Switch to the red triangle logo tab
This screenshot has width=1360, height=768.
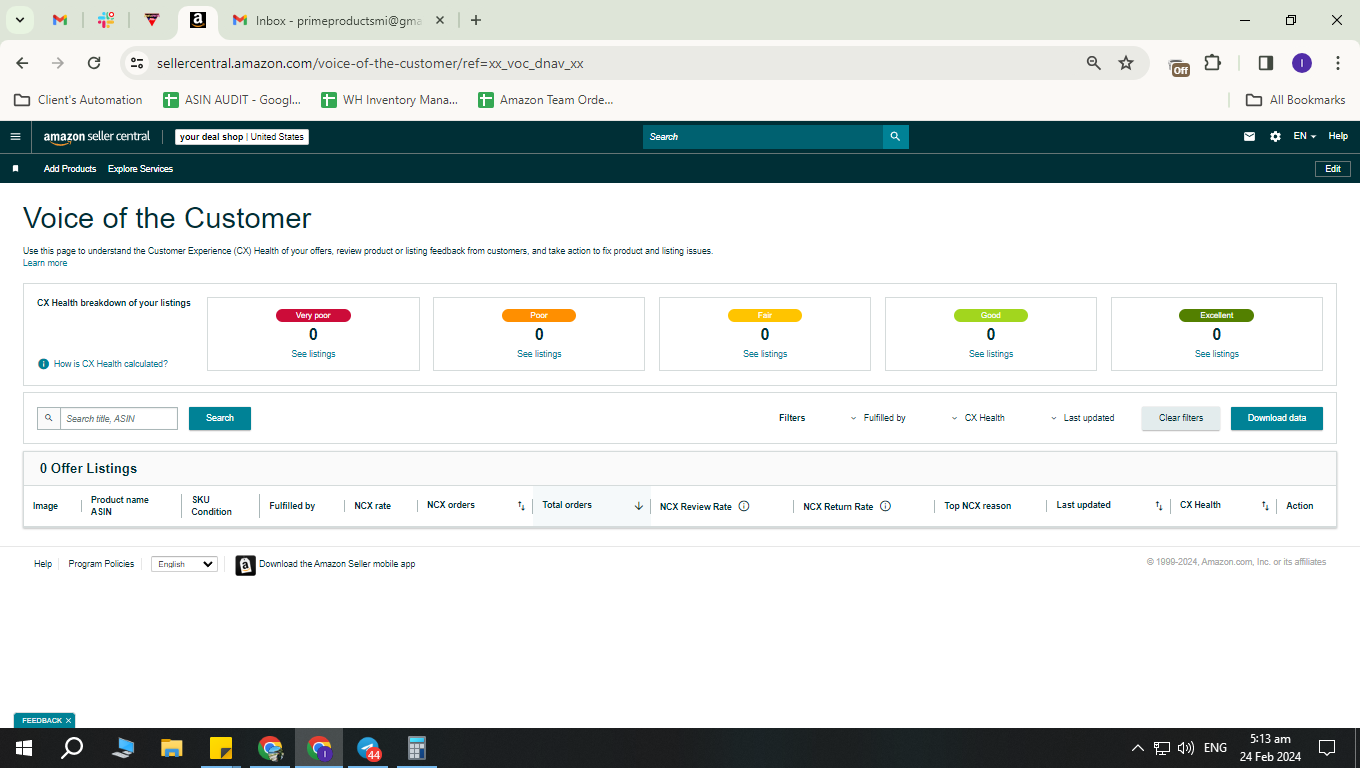(152, 20)
